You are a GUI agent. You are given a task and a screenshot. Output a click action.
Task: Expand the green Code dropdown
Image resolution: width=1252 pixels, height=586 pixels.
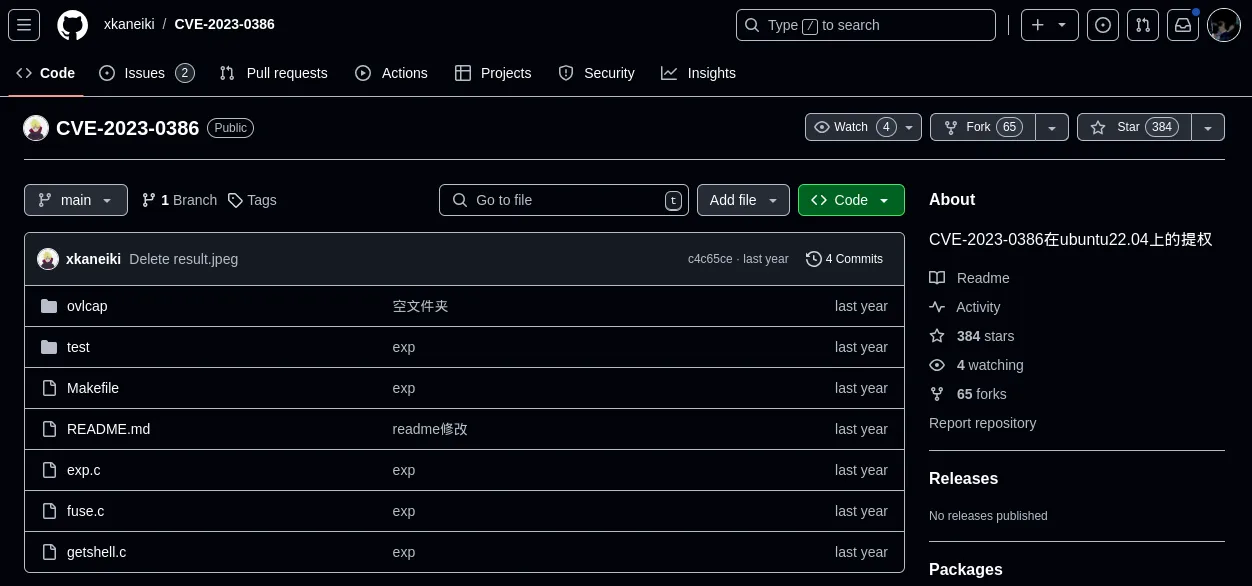(851, 200)
